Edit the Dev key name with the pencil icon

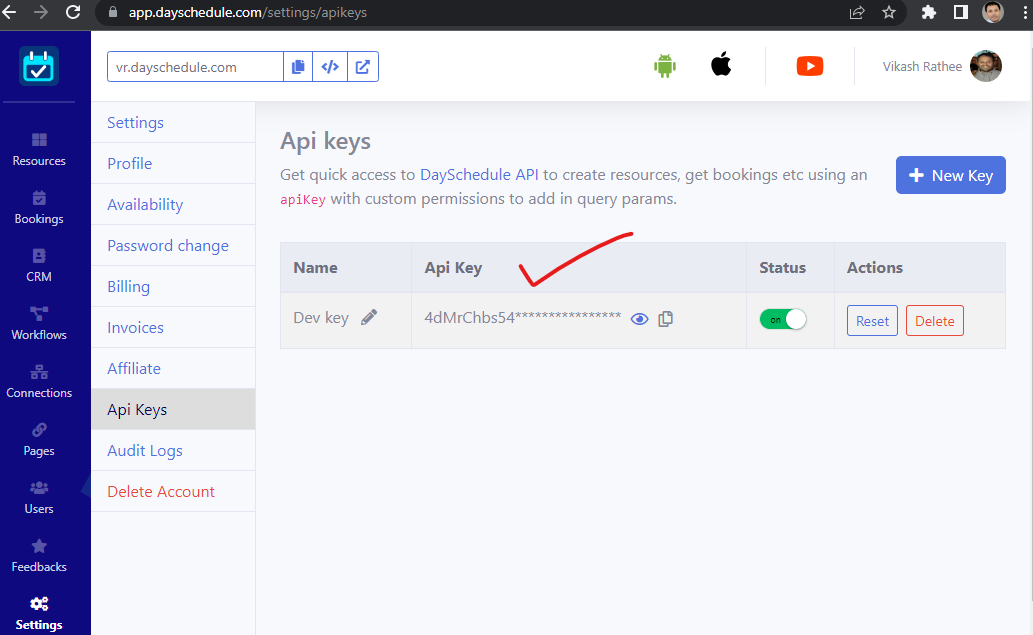click(x=368, y=317)
